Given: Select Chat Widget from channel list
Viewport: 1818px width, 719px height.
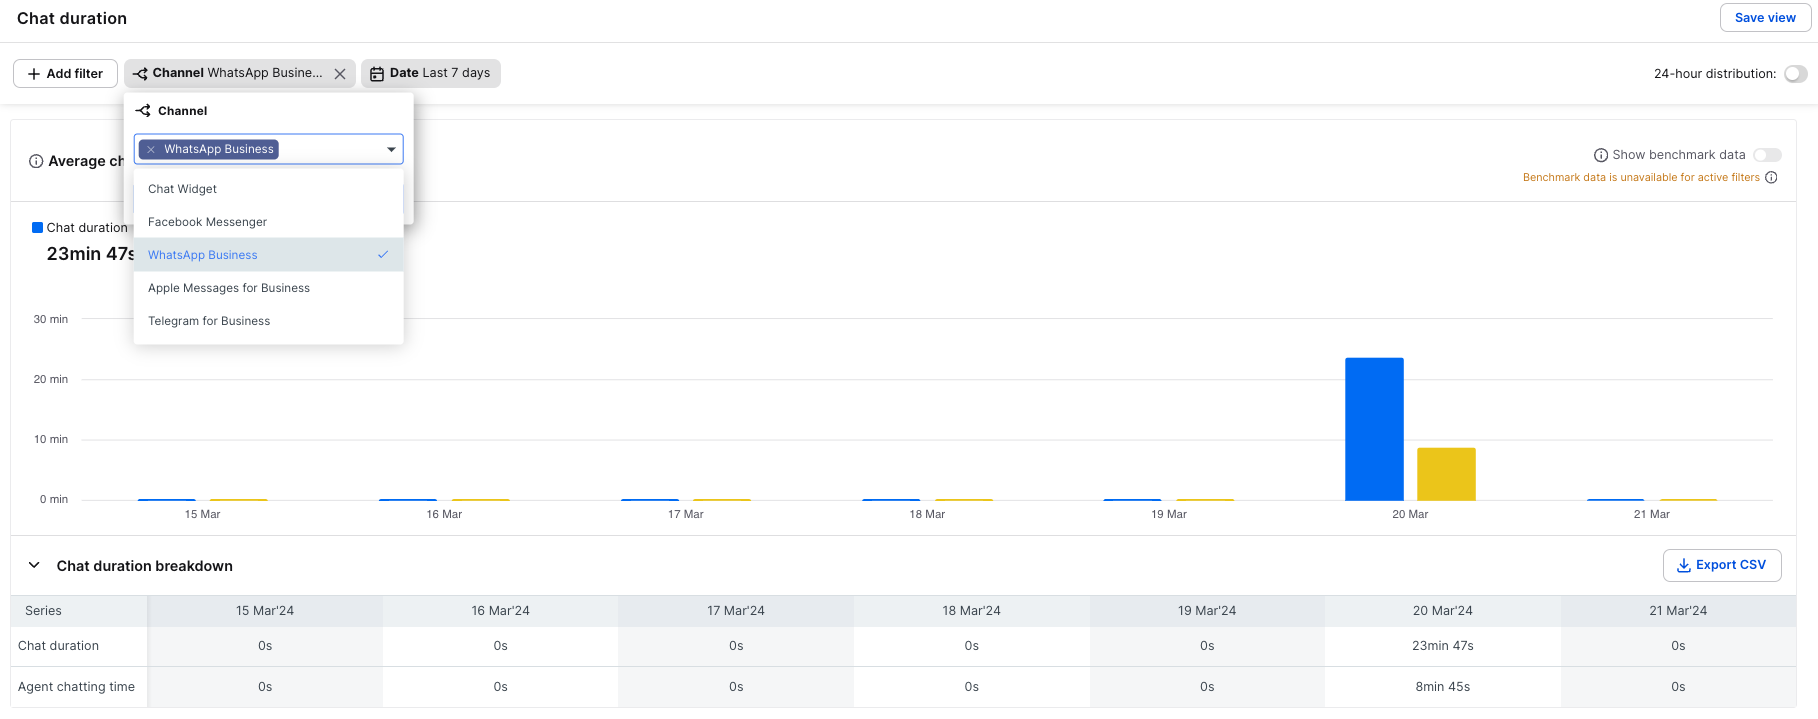Looking at the screenshot, I should pos(183,189).
